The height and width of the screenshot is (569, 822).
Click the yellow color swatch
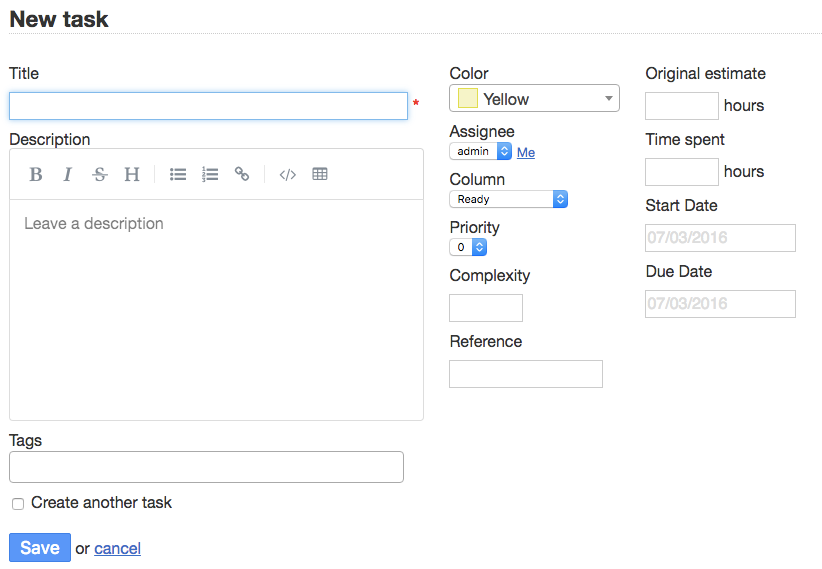[x=467, y=98]
